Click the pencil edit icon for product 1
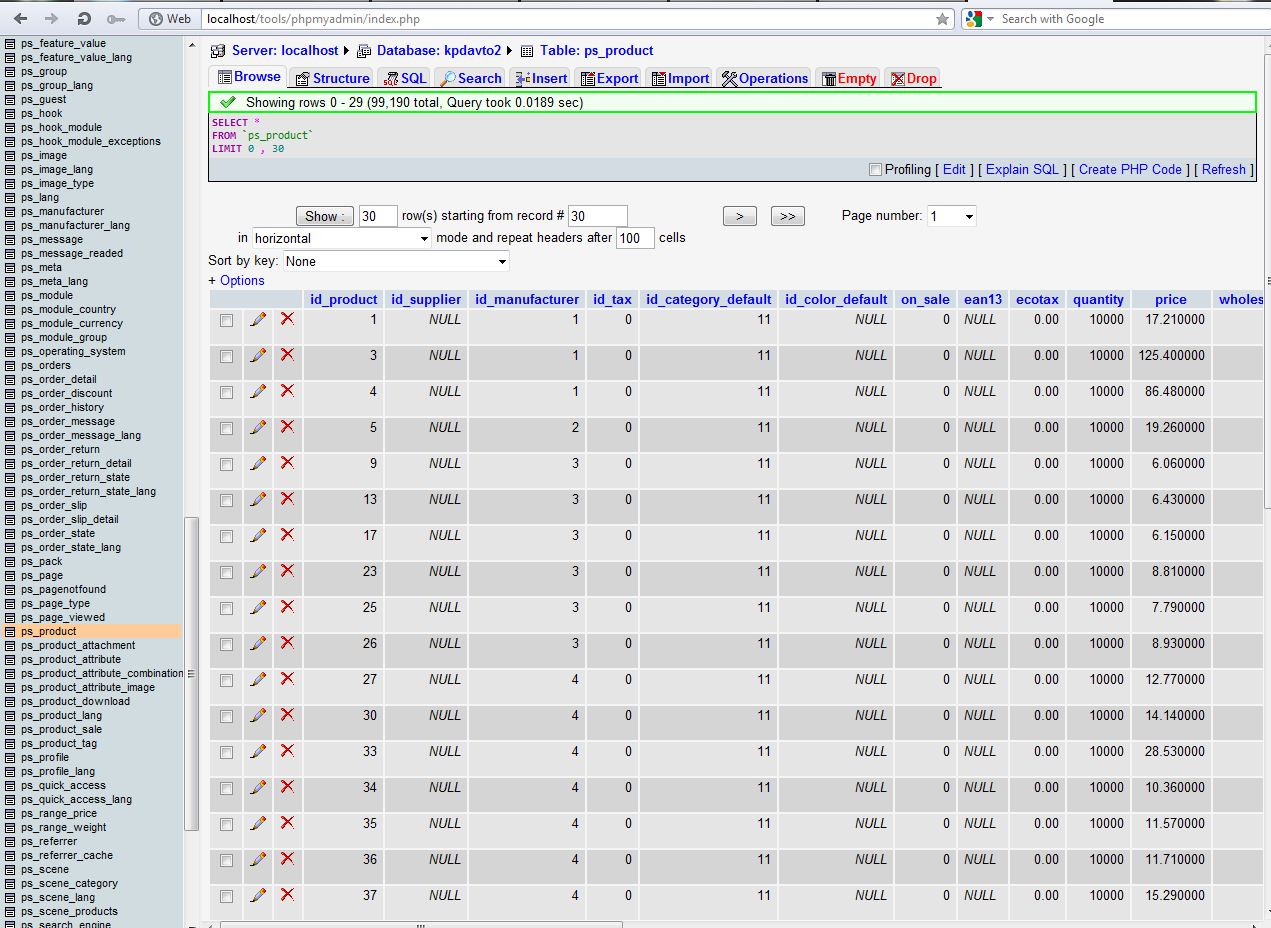The image size is (1271, 928). point(258,319)
